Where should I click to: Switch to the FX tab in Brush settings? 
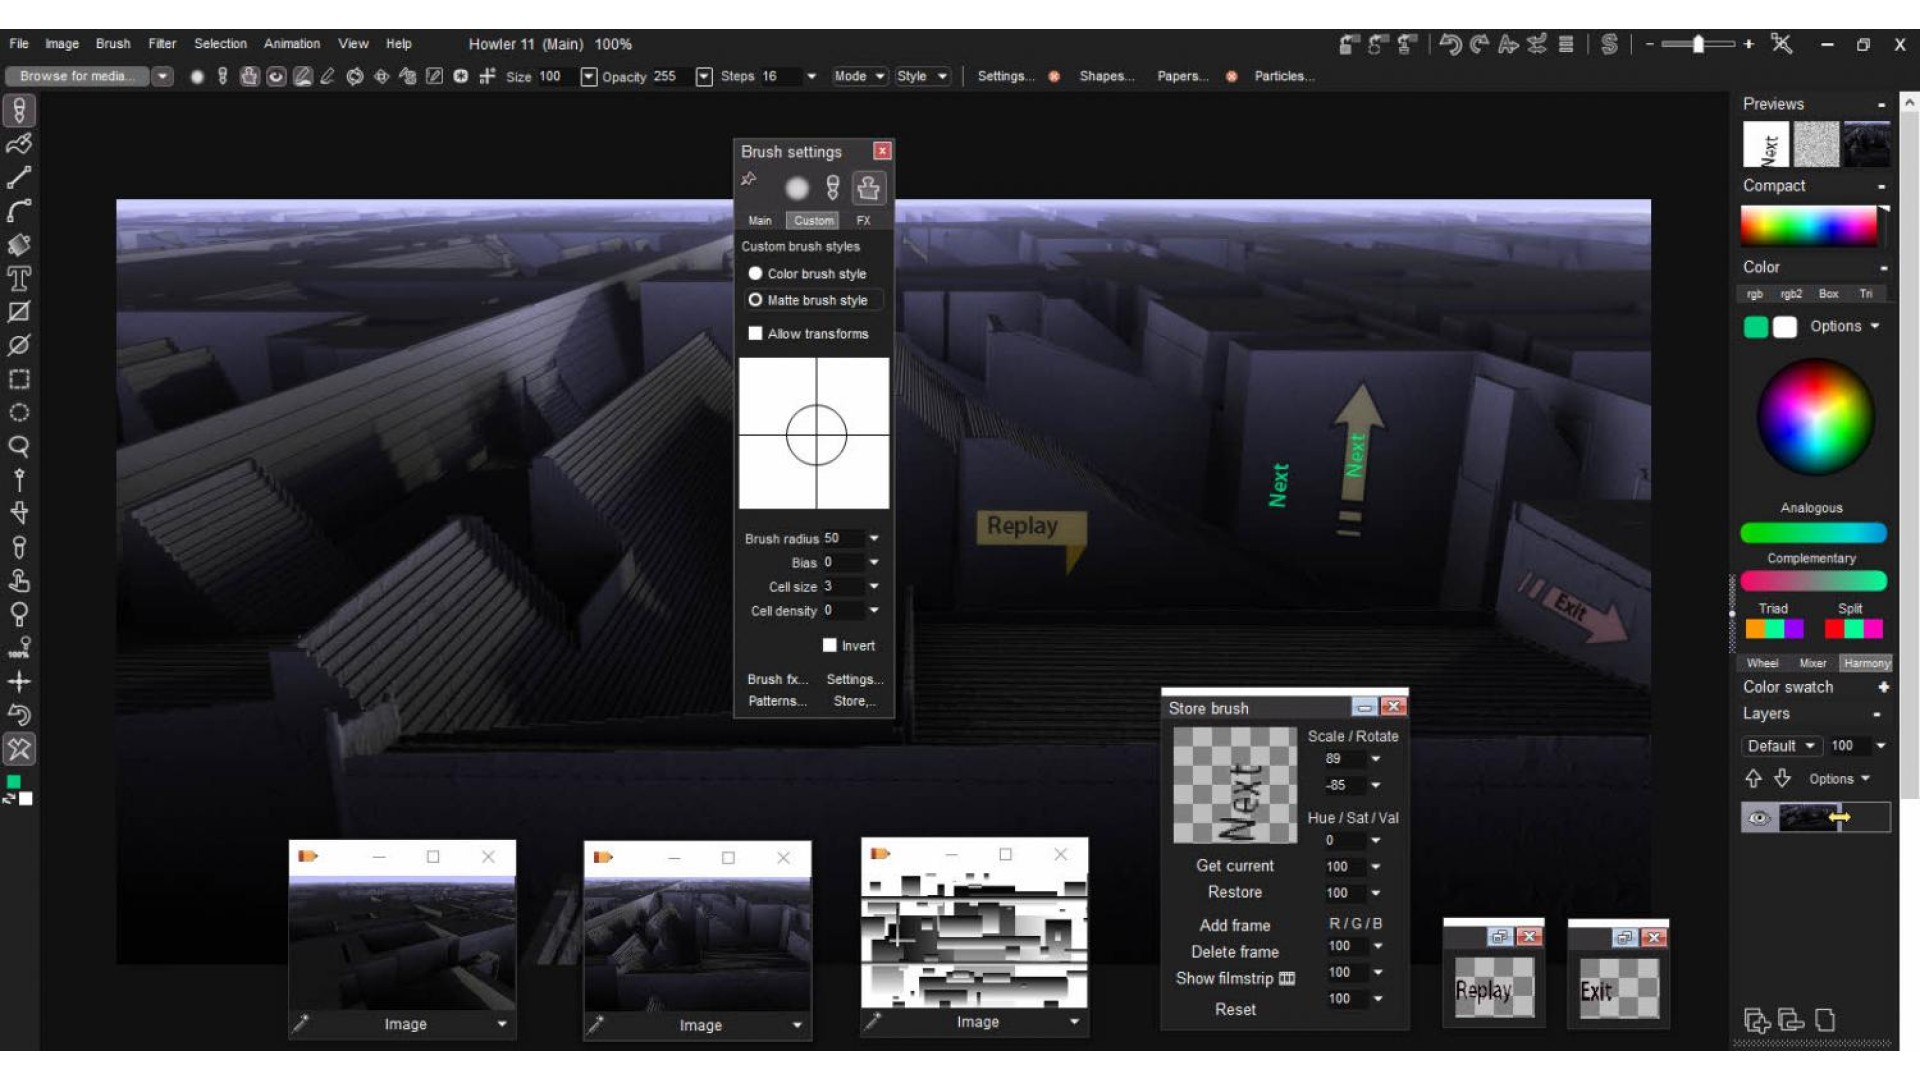click(x=863, y=220)
